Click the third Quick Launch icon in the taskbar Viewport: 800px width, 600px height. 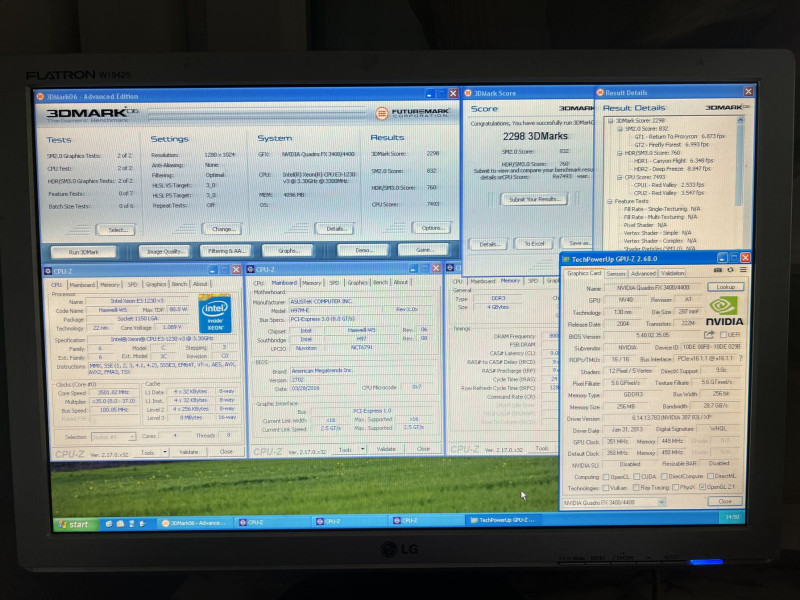(131, 523)
